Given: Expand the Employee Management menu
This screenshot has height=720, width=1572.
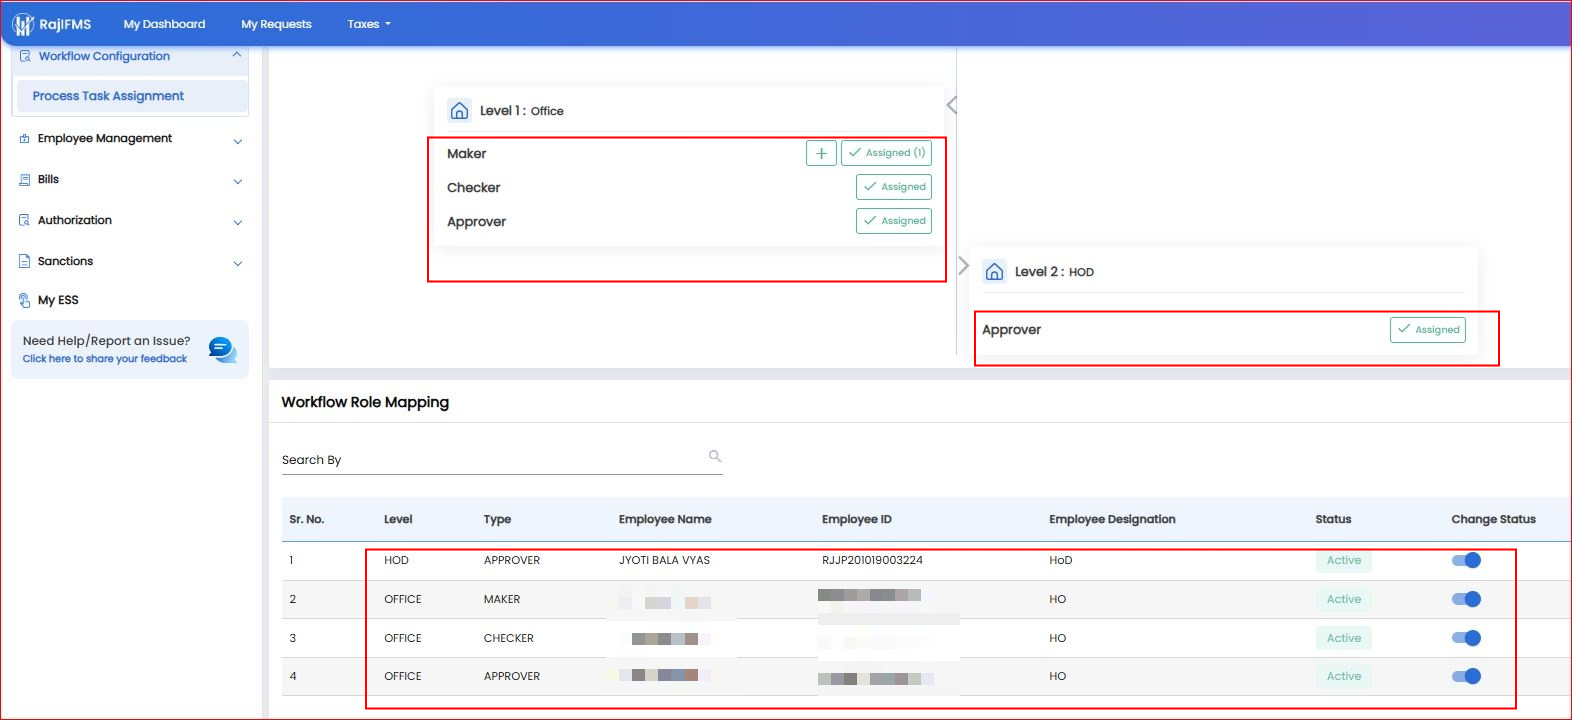Looking at the screenshot, I should coord(238,141).
